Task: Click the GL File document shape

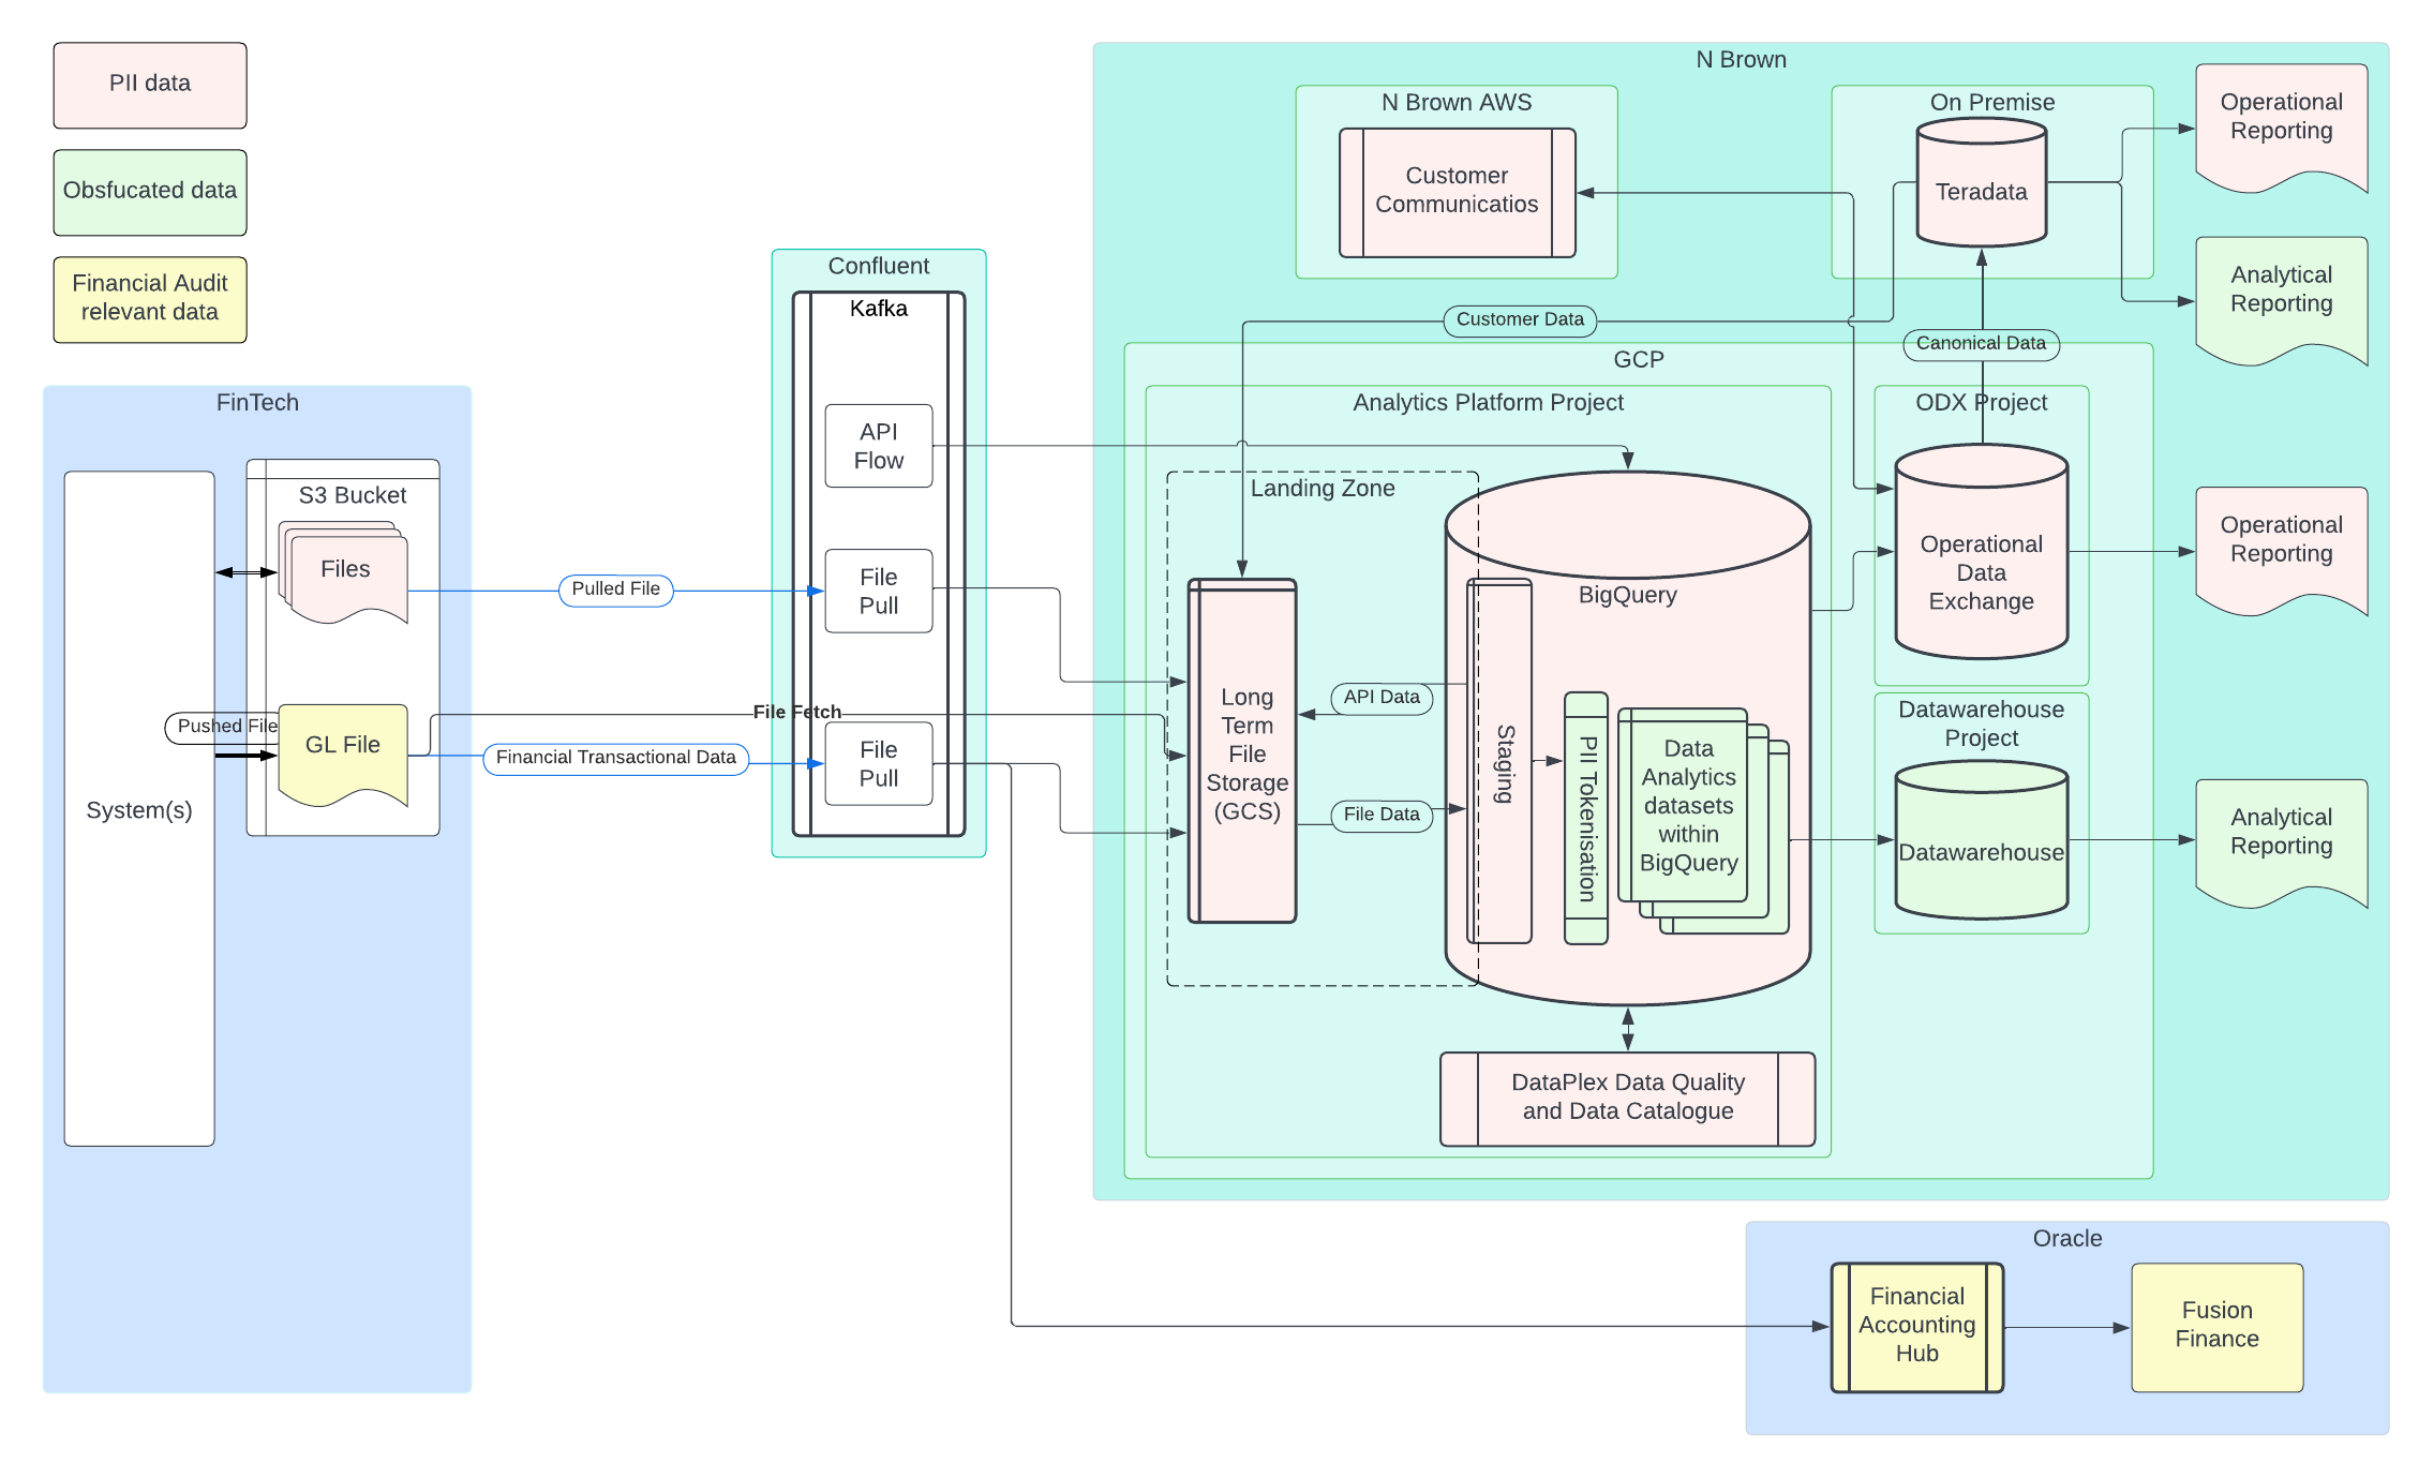Action: [342, 745]
